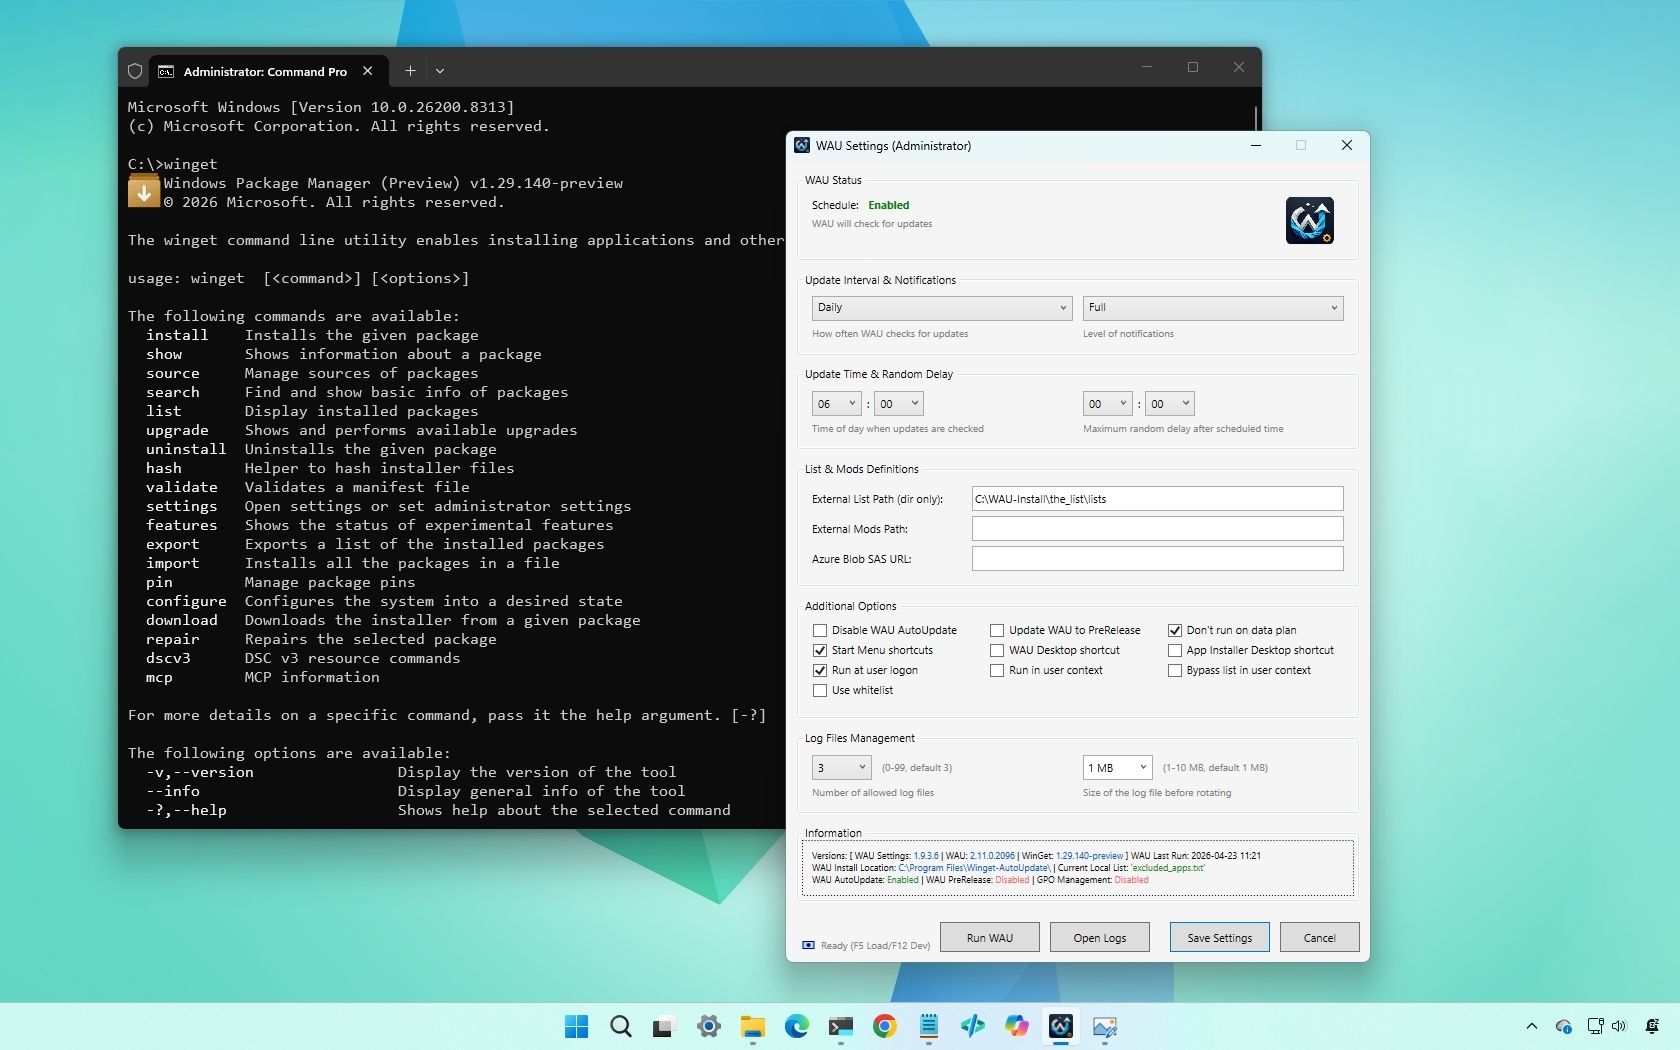Open the Photos image editor from the taskbar
1680x1050 pixels.
click(x=1104, y=1027)
